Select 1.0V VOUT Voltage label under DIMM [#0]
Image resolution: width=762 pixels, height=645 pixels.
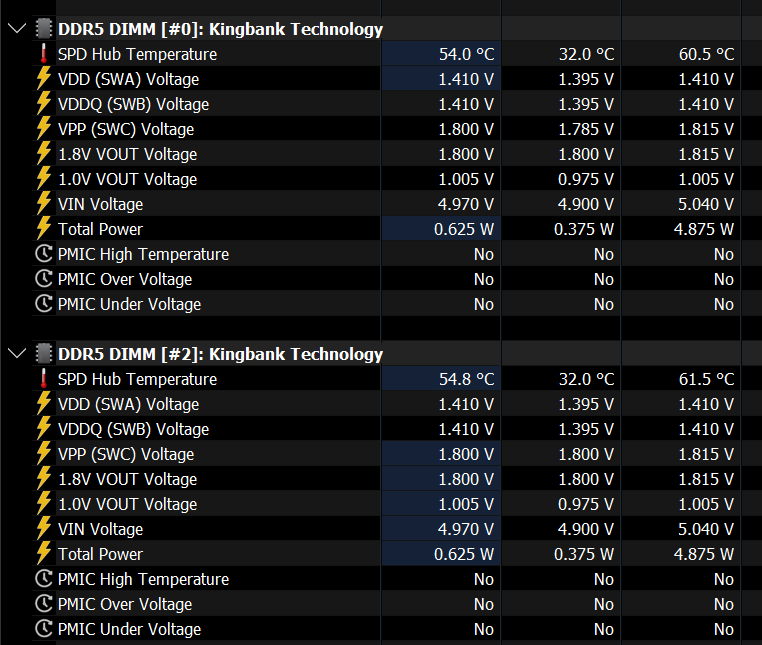pos(128,179)
